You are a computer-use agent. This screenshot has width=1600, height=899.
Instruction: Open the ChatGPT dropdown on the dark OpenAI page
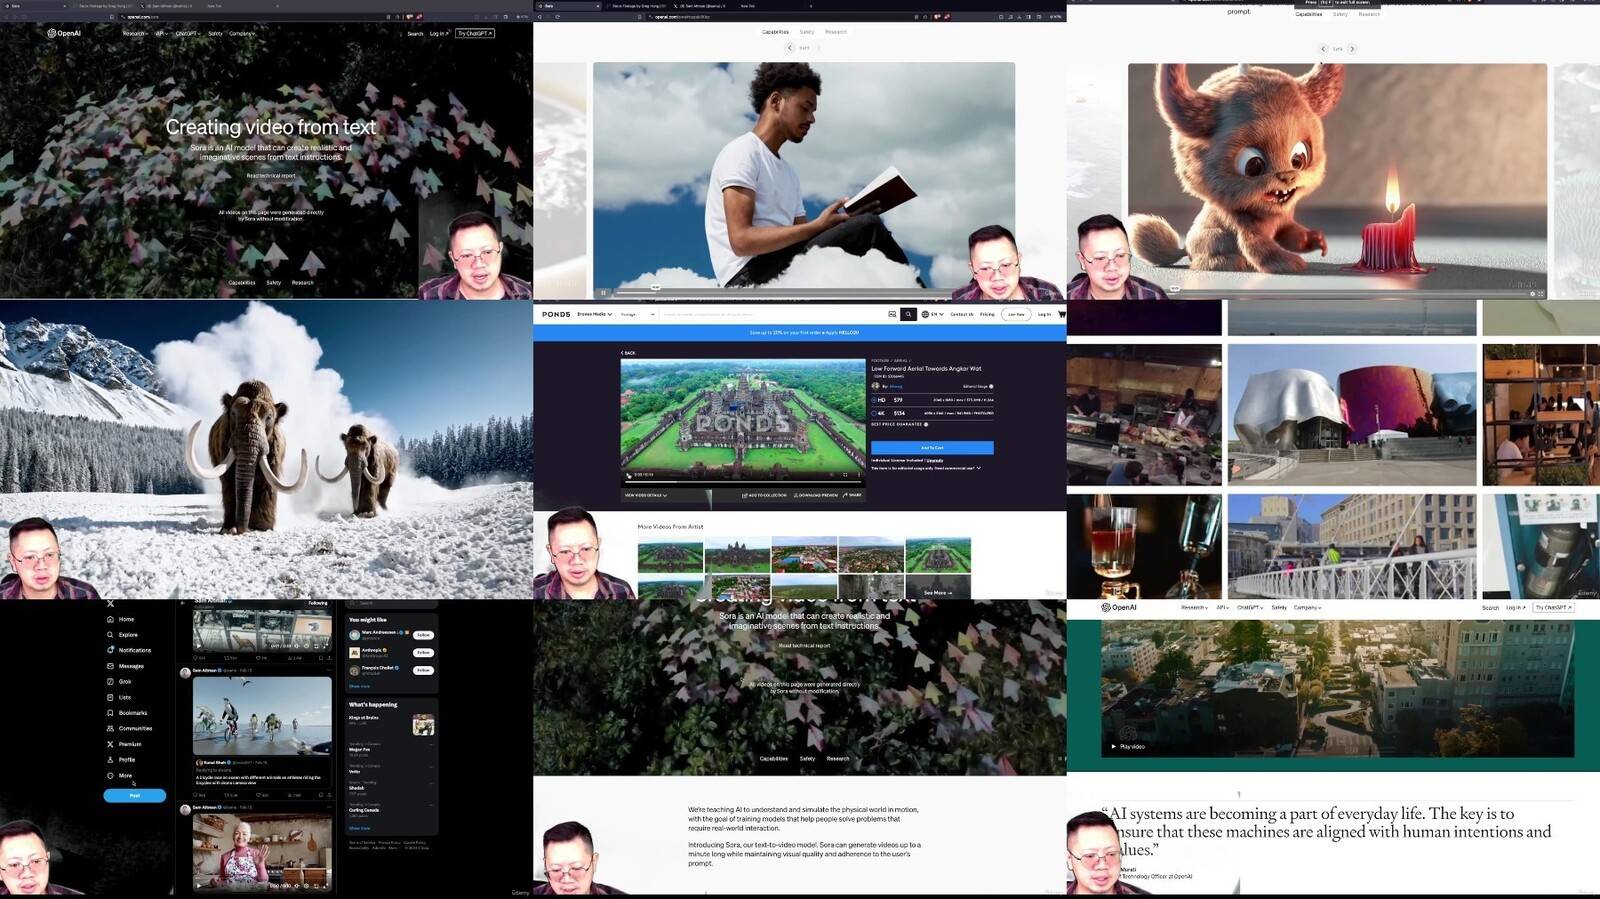(187, 33)
